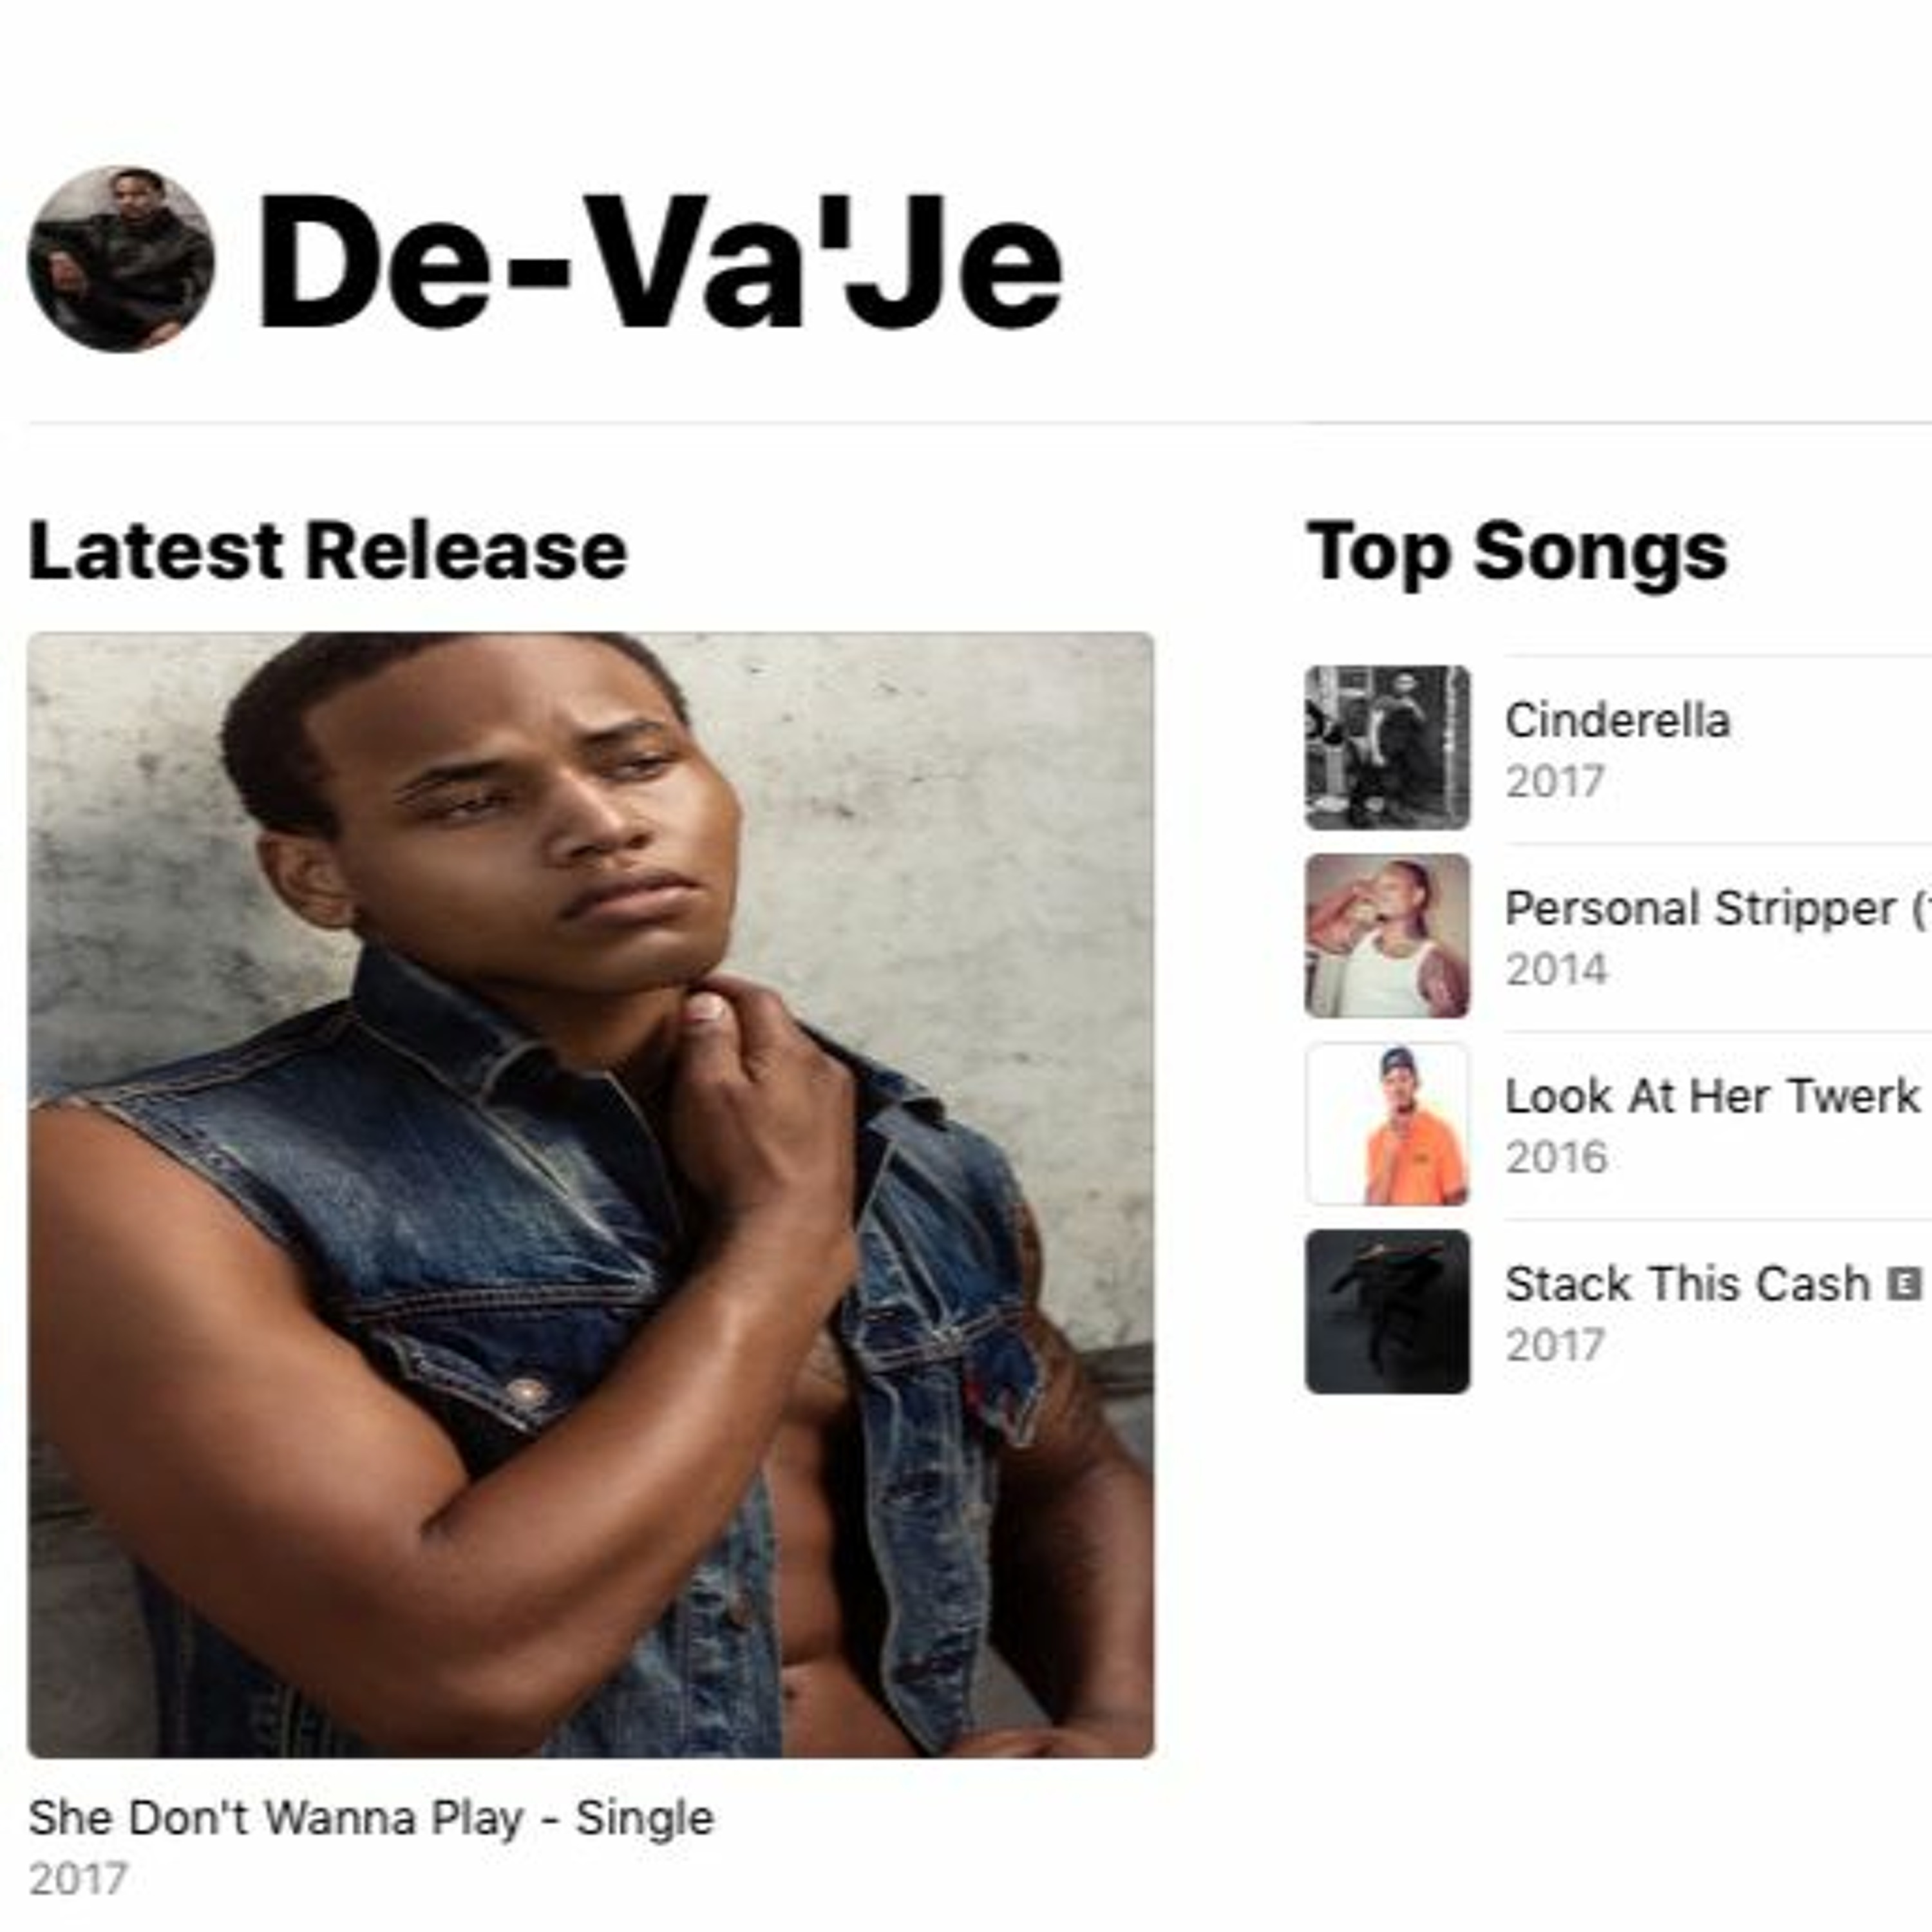The image size is (1932, 1932).
Task: Click the She Don't Wanna Play - Single title
Action: 371,1817
